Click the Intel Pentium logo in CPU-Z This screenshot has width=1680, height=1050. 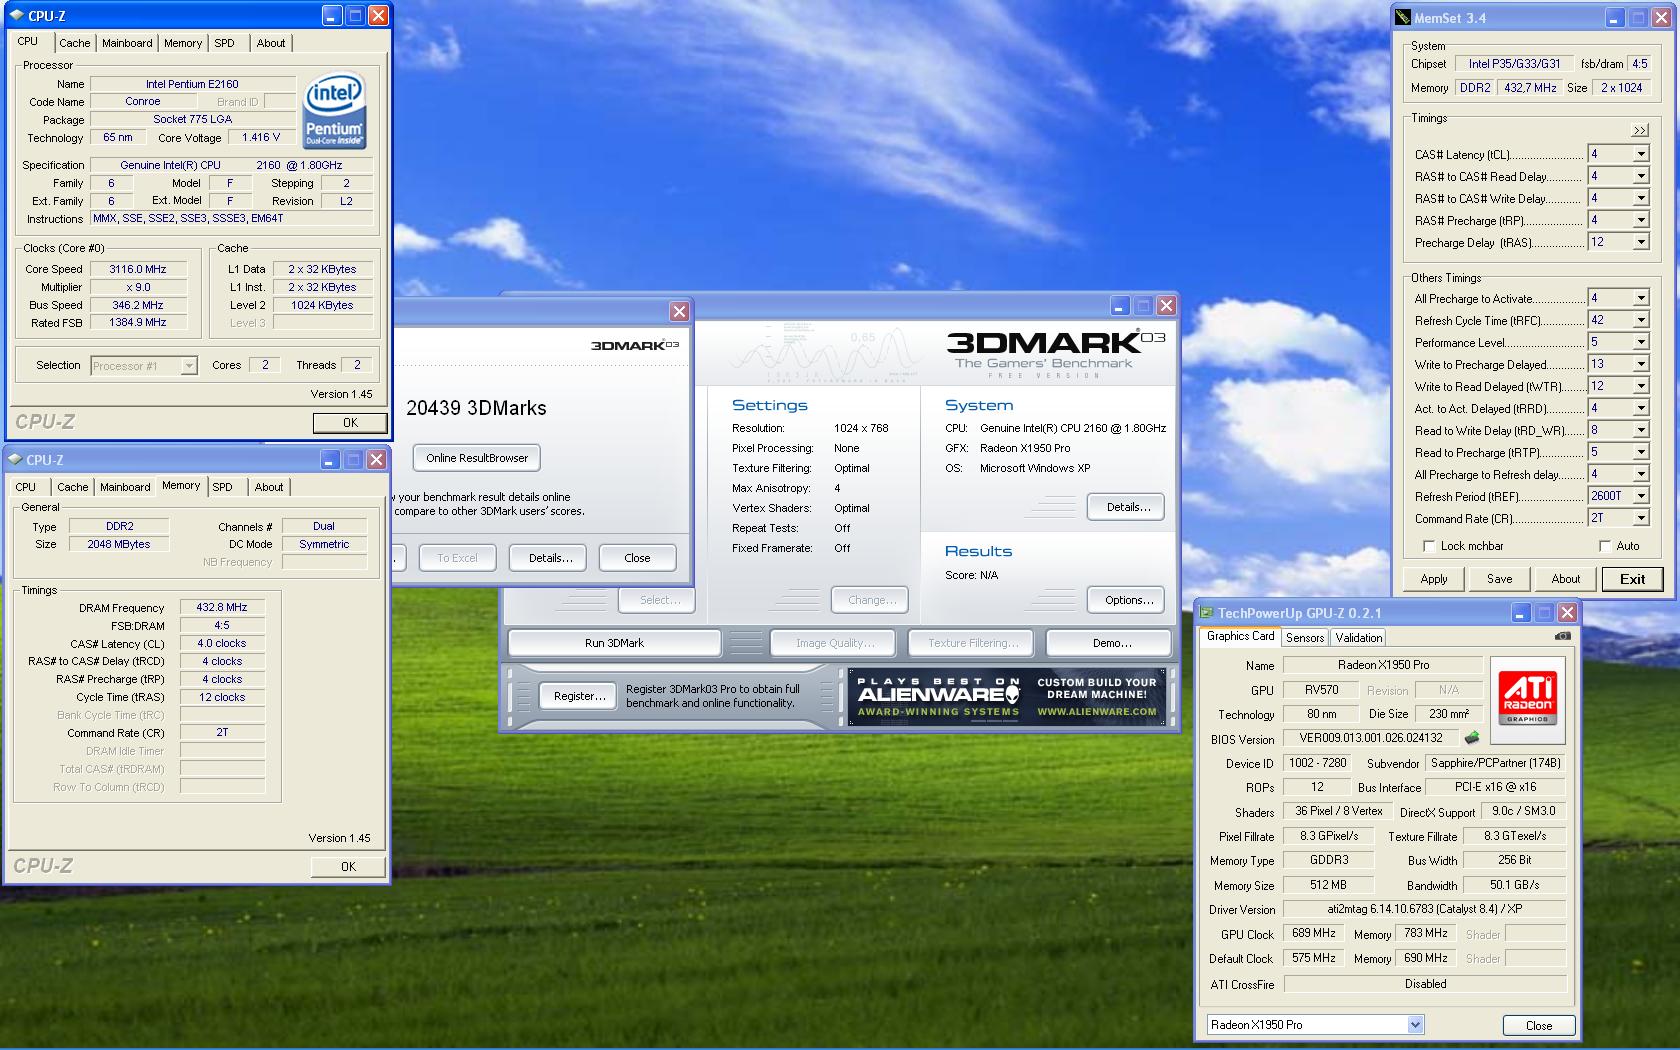click(x=334, y=110)
